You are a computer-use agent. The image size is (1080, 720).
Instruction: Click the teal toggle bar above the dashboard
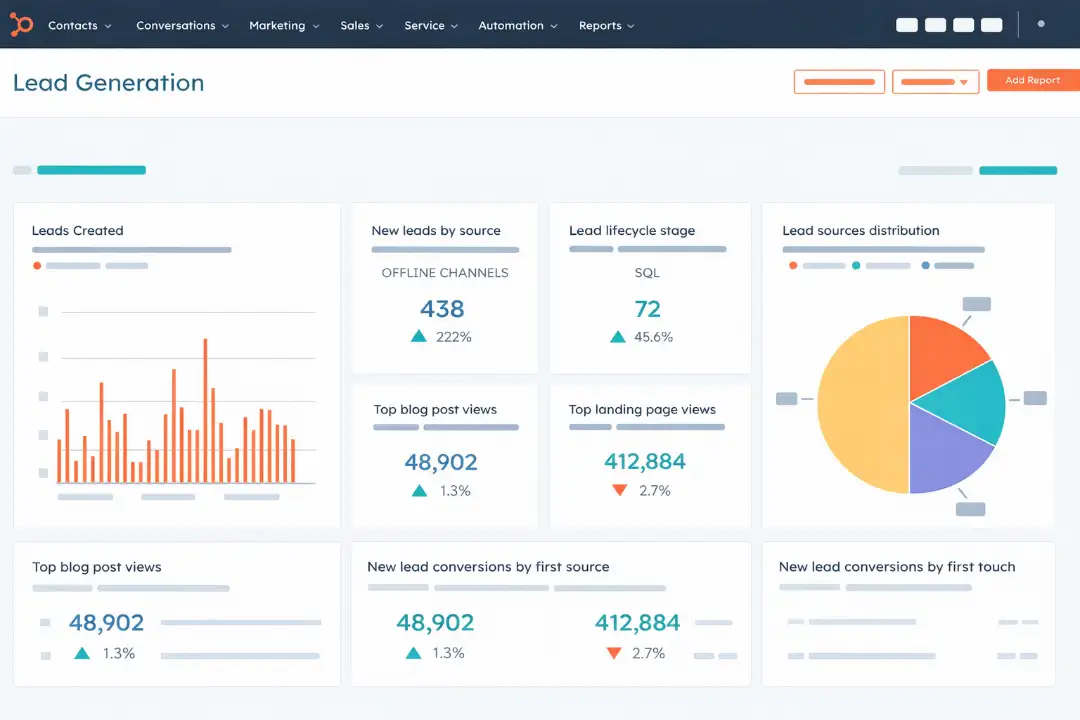click(90, 170)
